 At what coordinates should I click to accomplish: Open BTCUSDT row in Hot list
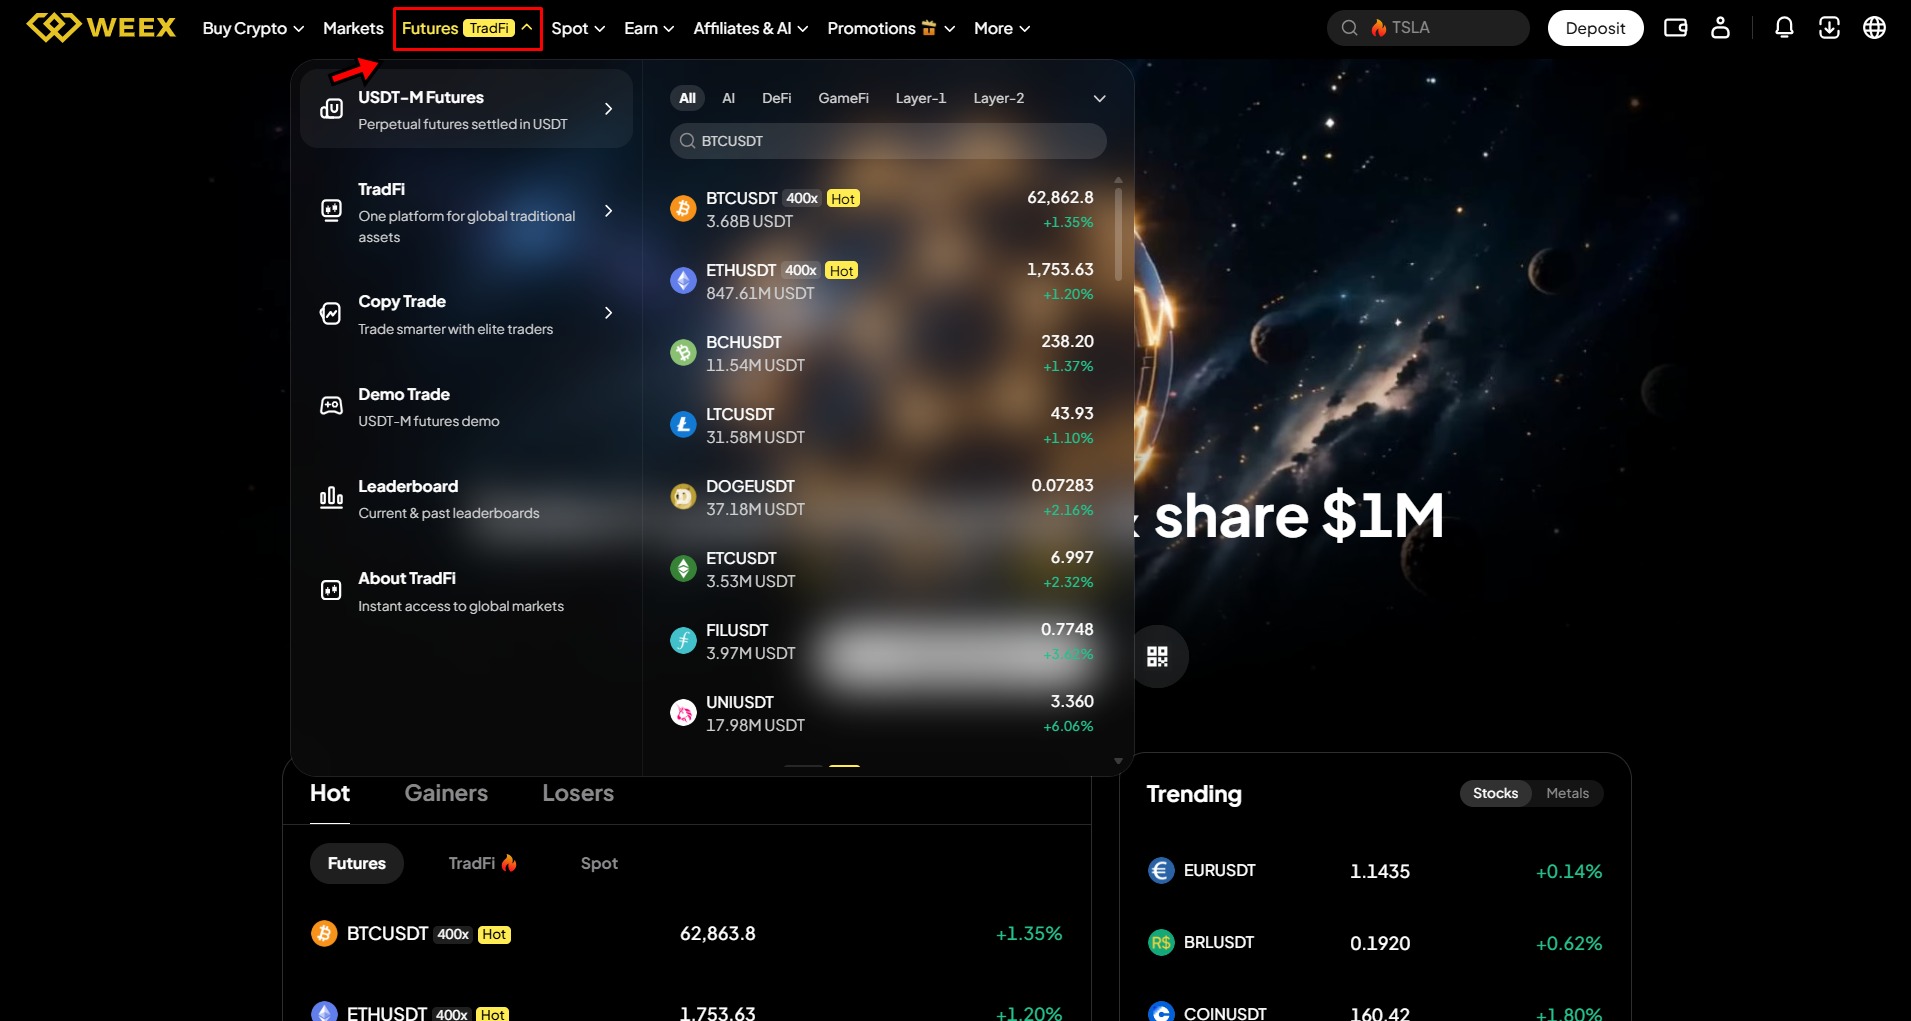pos(687,934)
